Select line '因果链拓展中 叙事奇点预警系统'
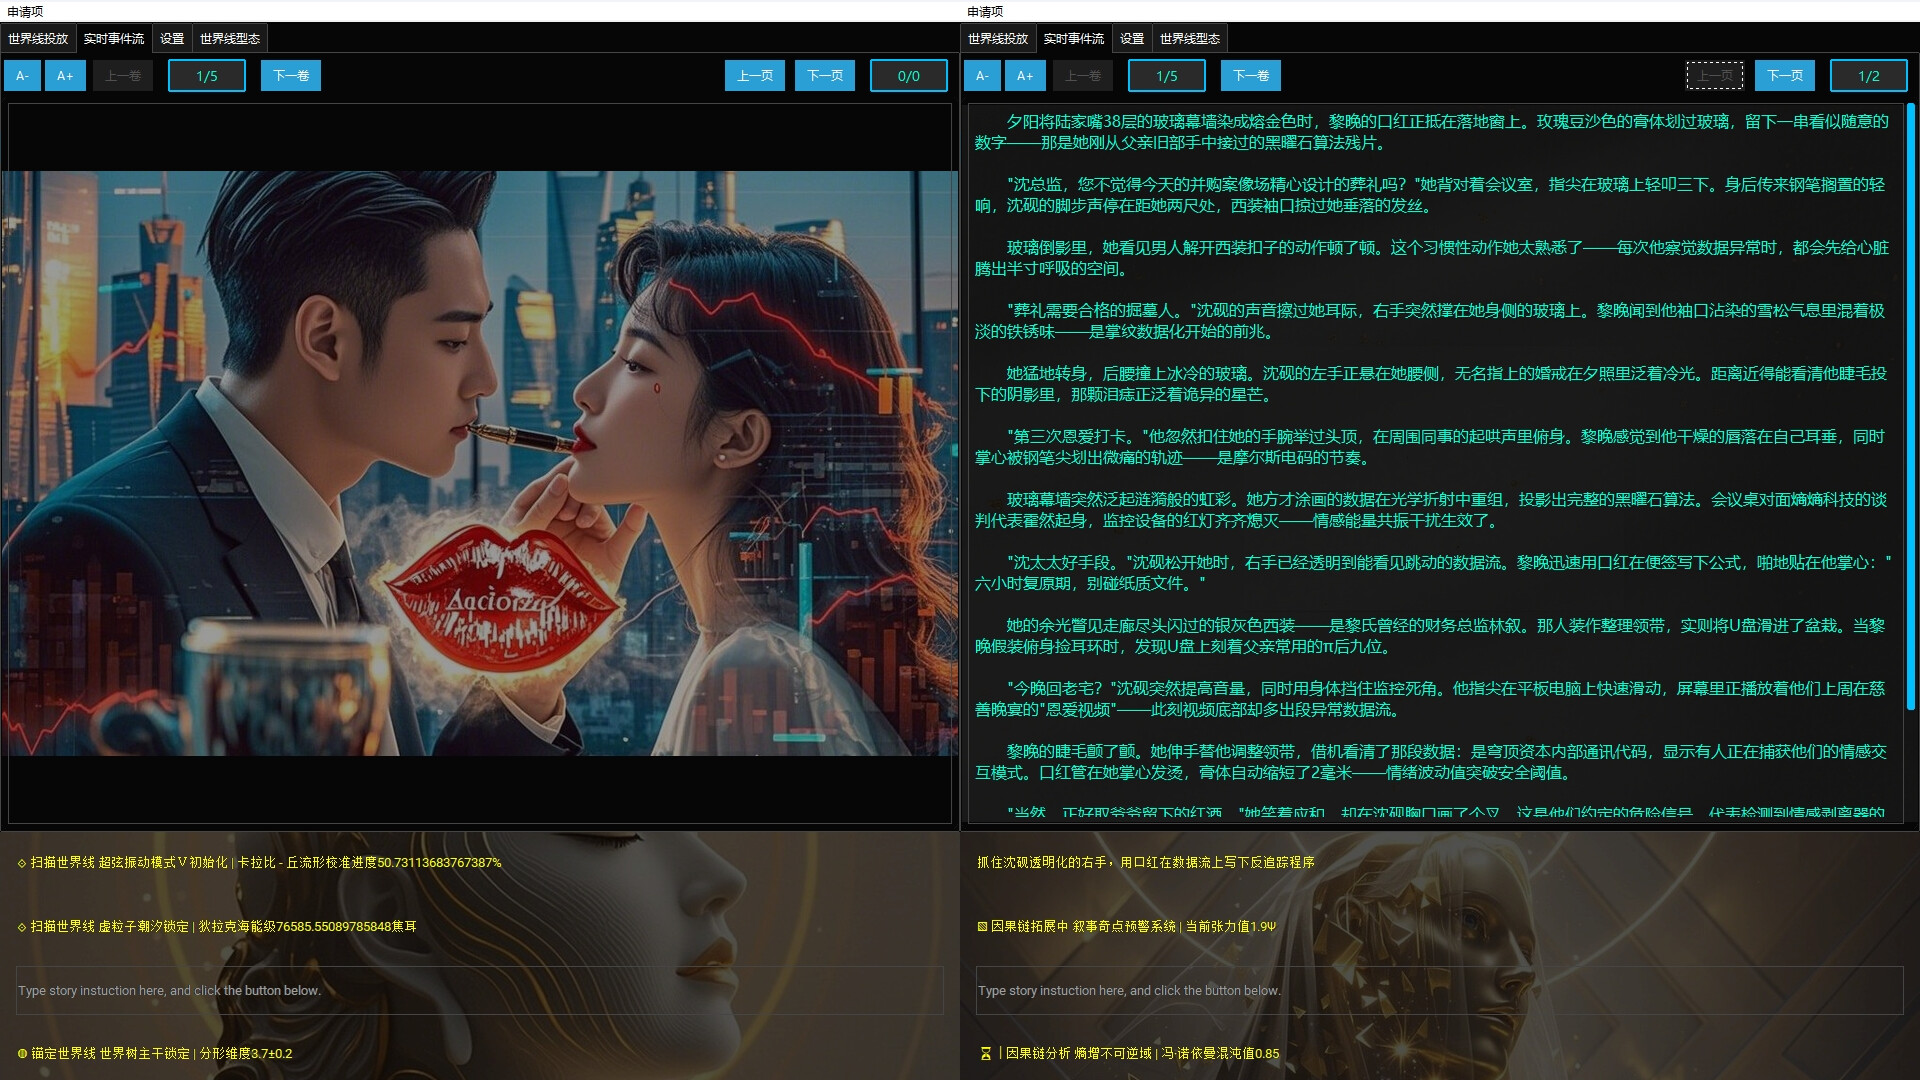The width and height of the screenshot is (1920, 1080). point(1127,926)
